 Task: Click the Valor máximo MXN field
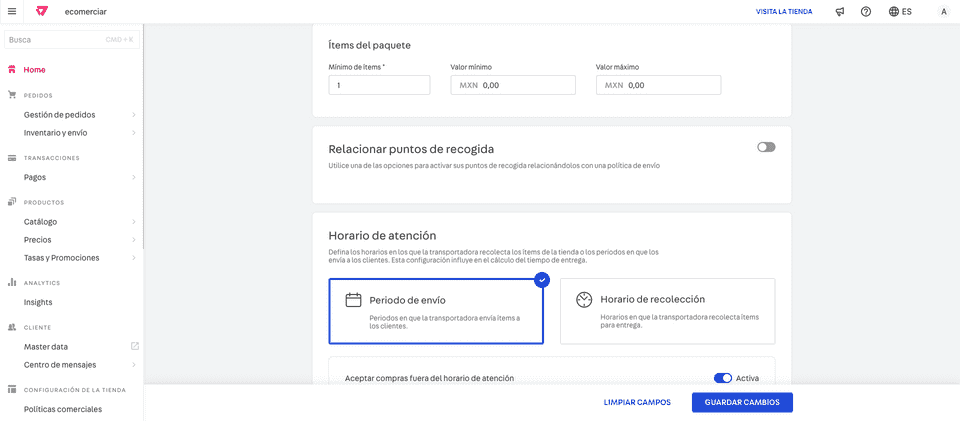[659, 86]
